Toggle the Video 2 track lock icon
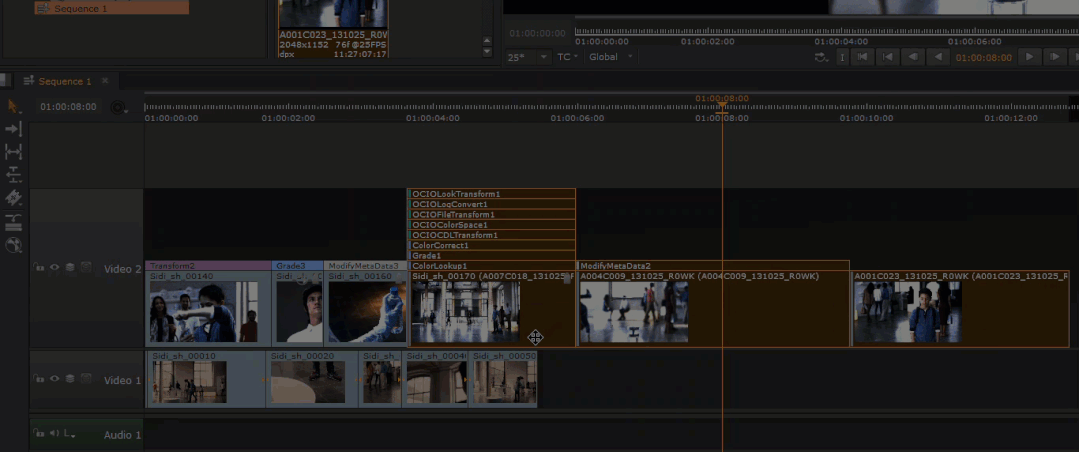 click(x=39, y=268)
